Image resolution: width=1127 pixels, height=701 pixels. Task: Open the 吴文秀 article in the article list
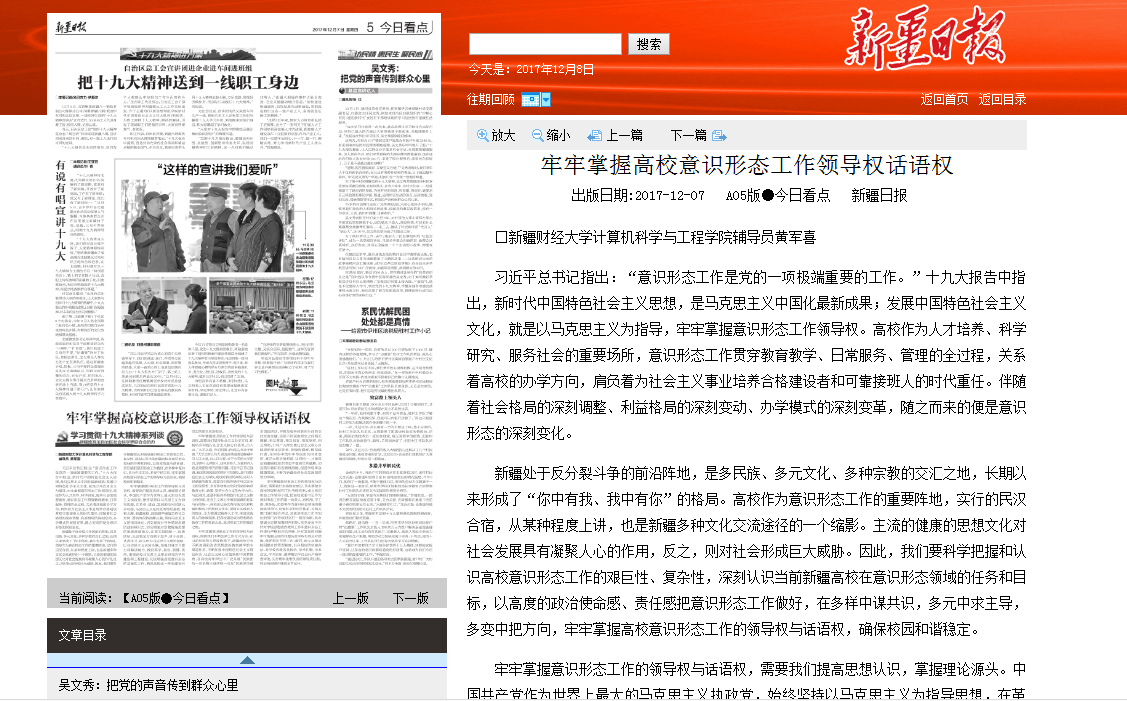[x=148, y=685]
